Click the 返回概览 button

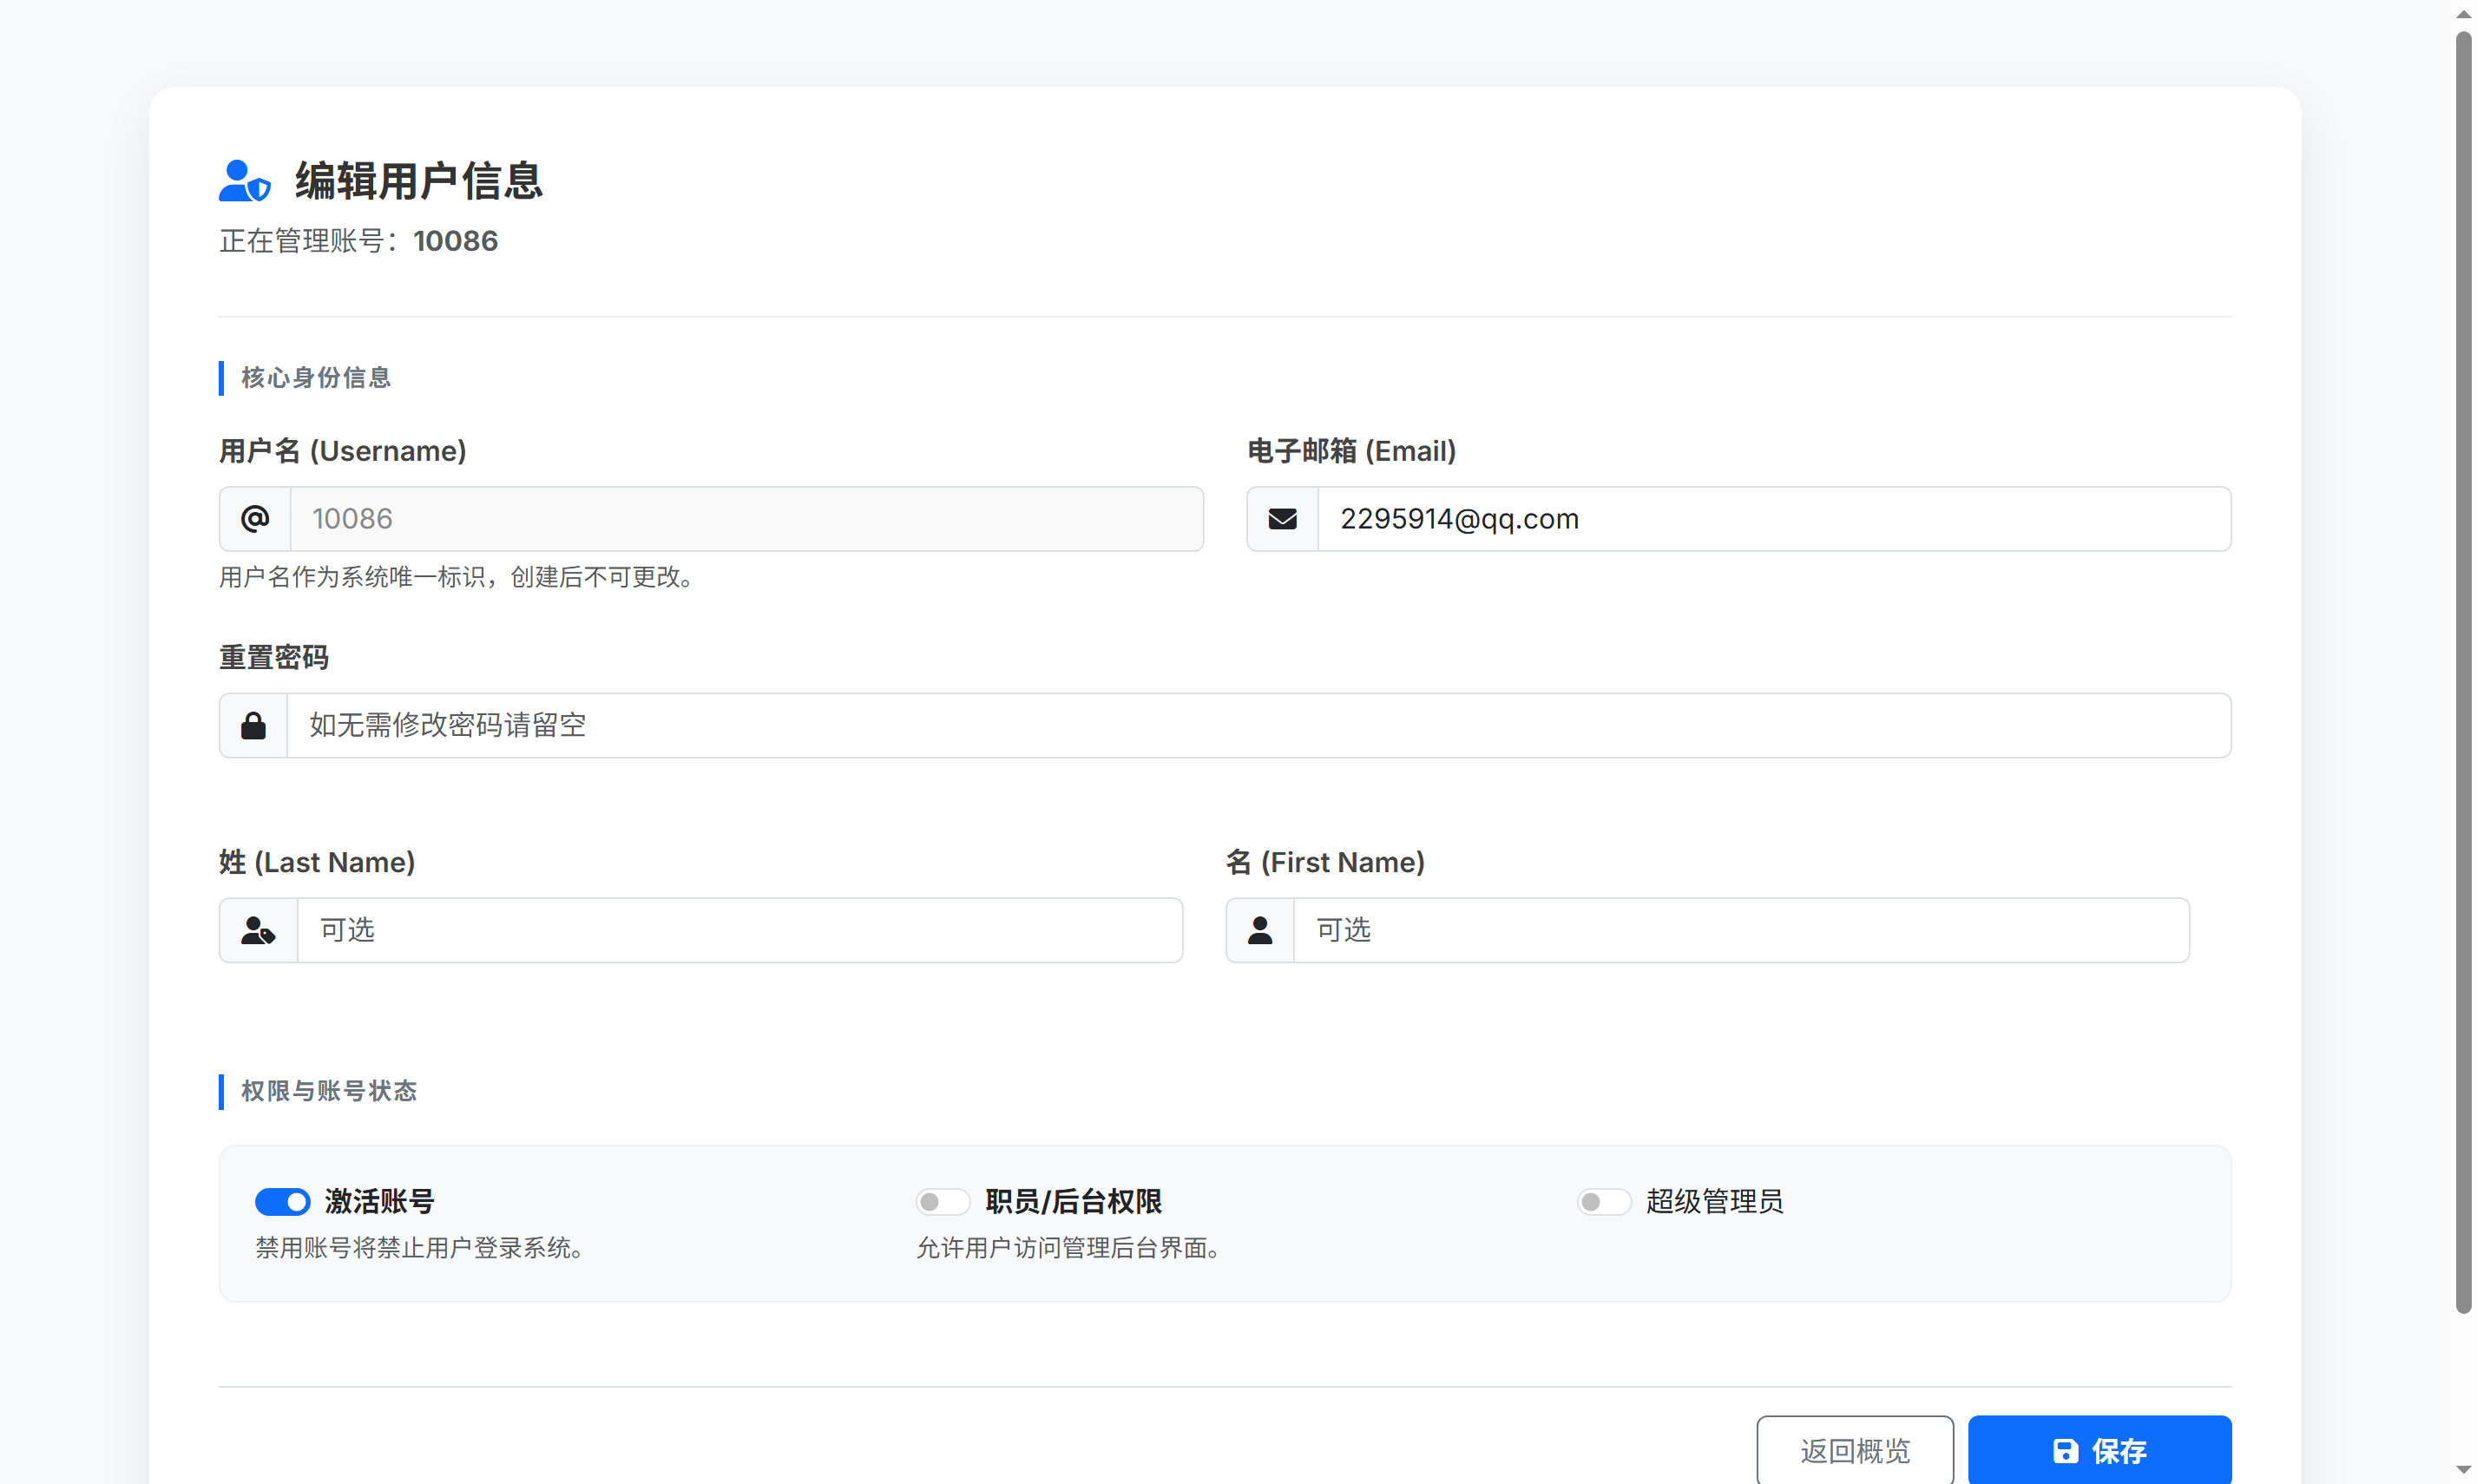point(1854,1451)
